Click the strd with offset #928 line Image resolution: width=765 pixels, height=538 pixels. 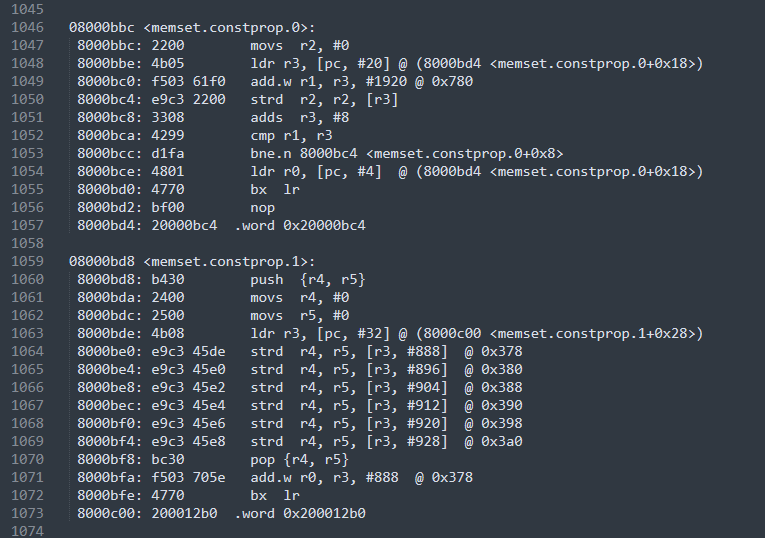300,441
